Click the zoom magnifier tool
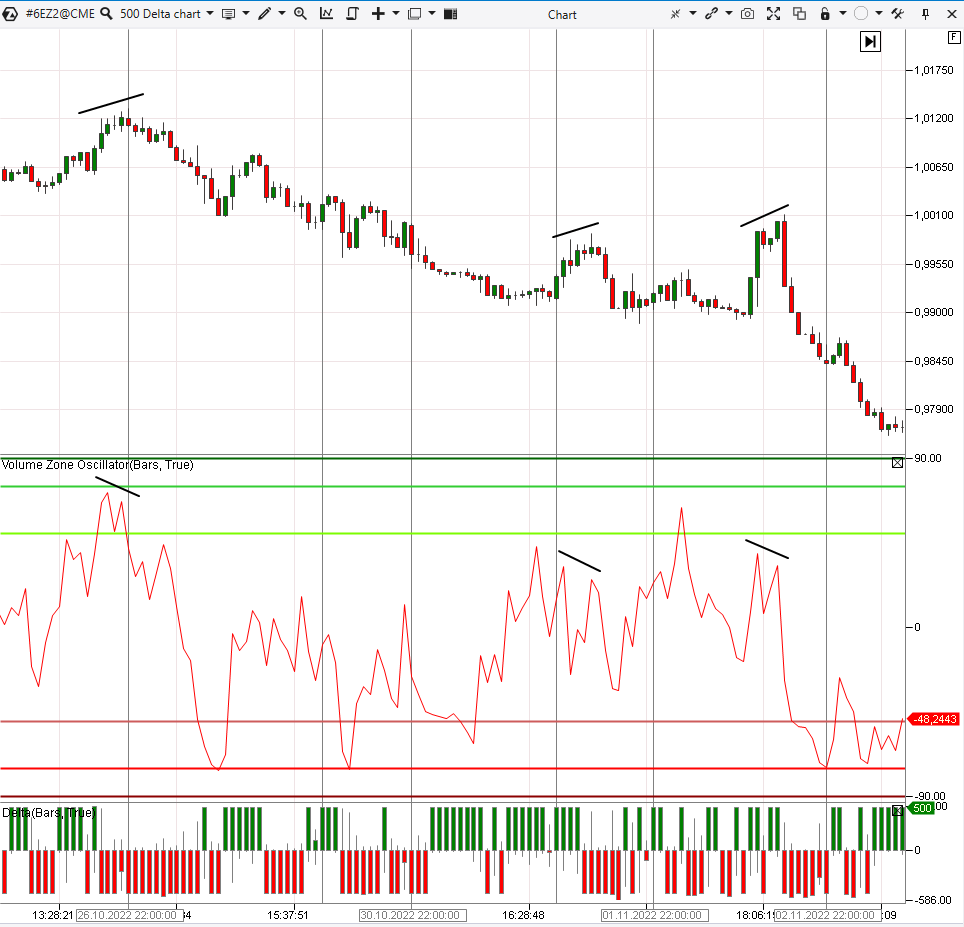Image resolution: width=964 pixels, height=927 pixels. click(x=300, y=14)
